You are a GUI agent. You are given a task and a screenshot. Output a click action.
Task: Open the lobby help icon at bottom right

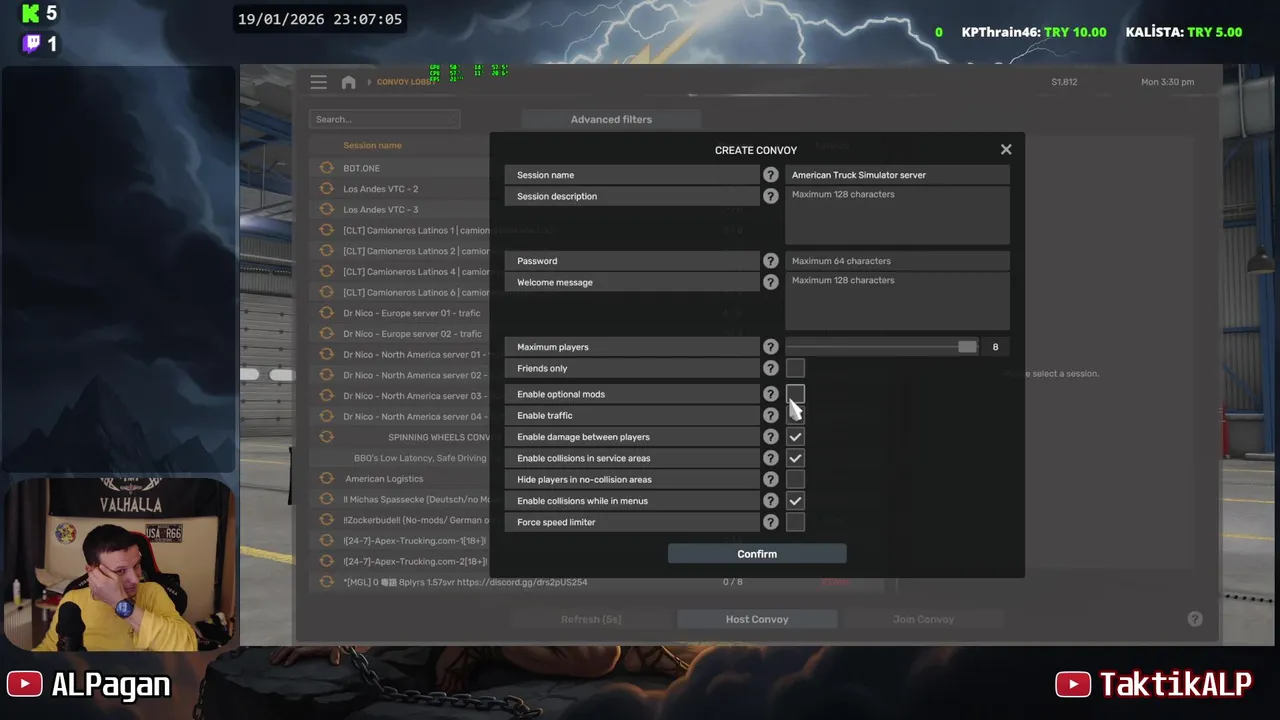click(1195, 619)
